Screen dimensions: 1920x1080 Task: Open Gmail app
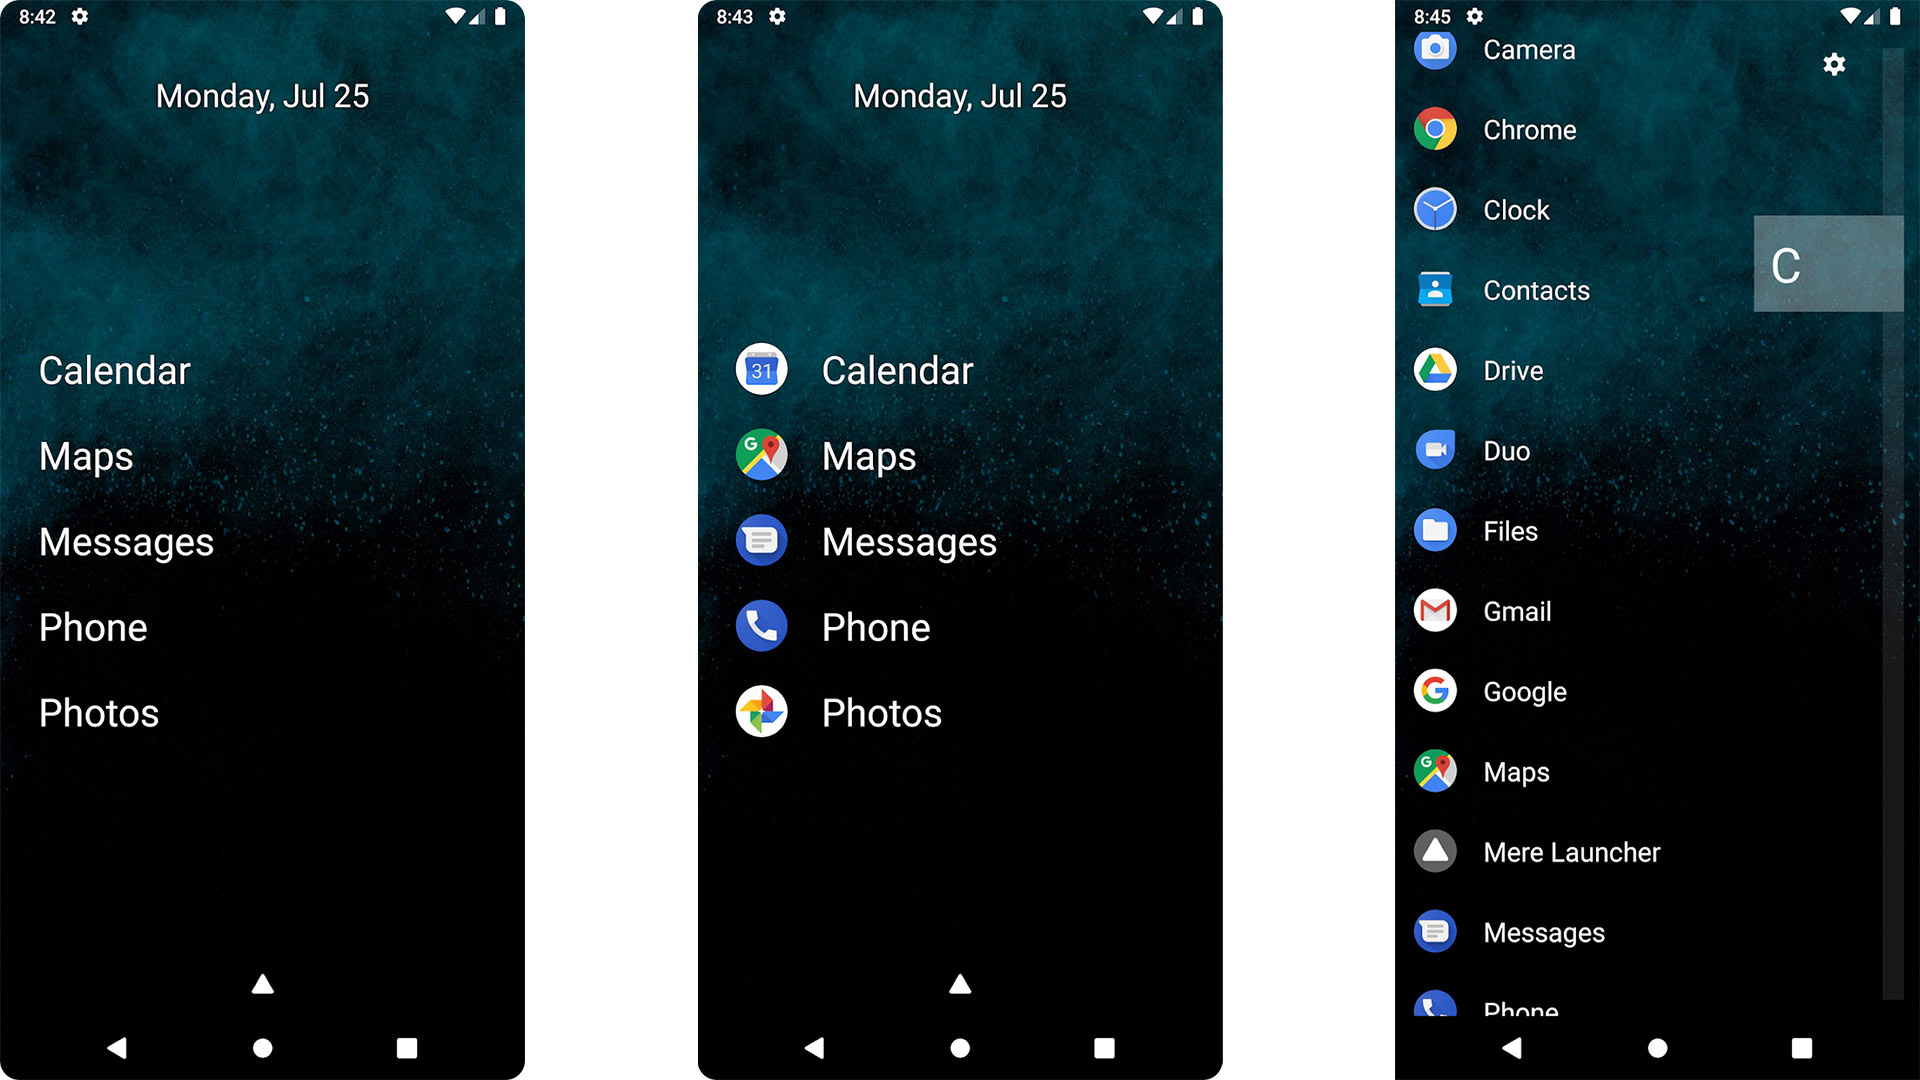tap(1514, 611)
